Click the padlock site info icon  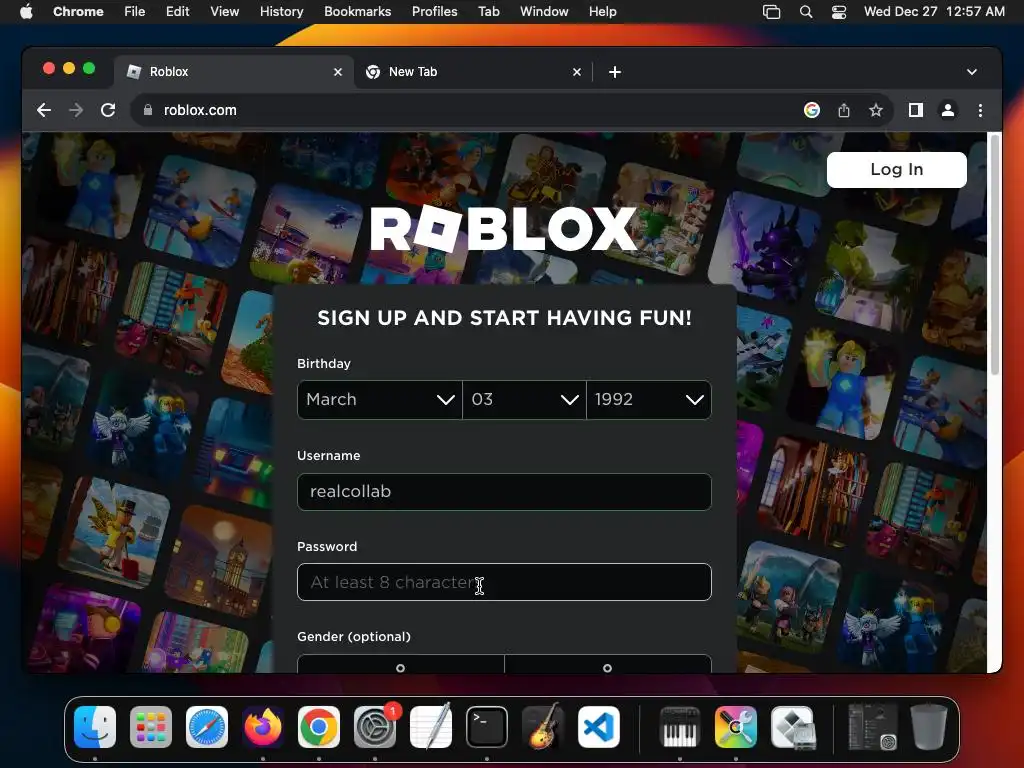pos(148,110)
